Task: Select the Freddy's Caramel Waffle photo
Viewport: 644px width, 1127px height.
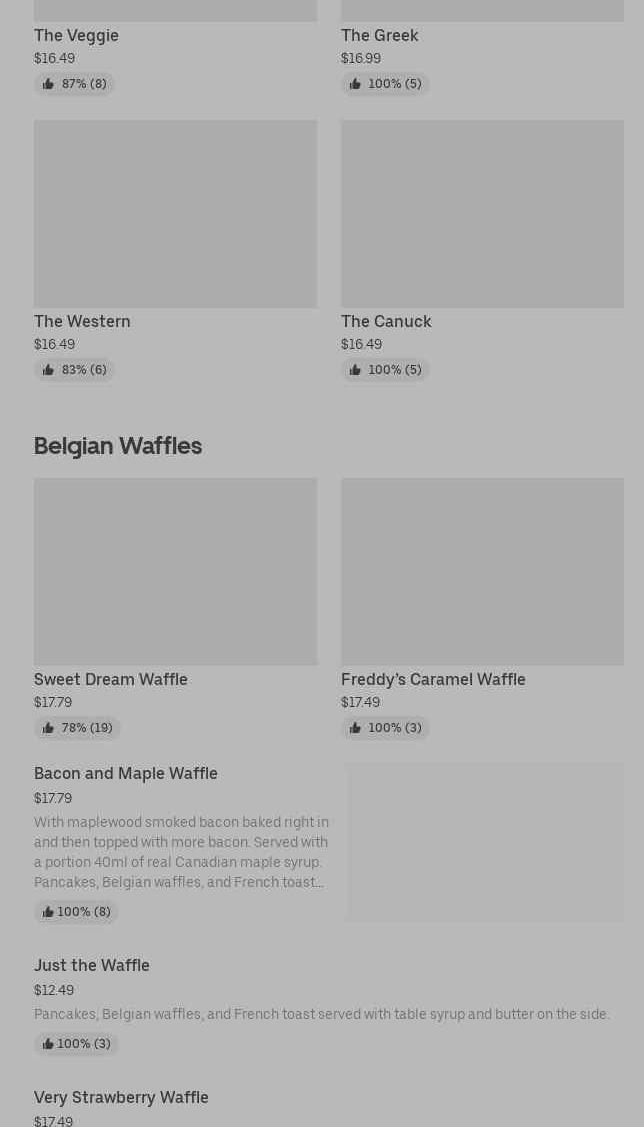Action: click(x=482, y=572)
